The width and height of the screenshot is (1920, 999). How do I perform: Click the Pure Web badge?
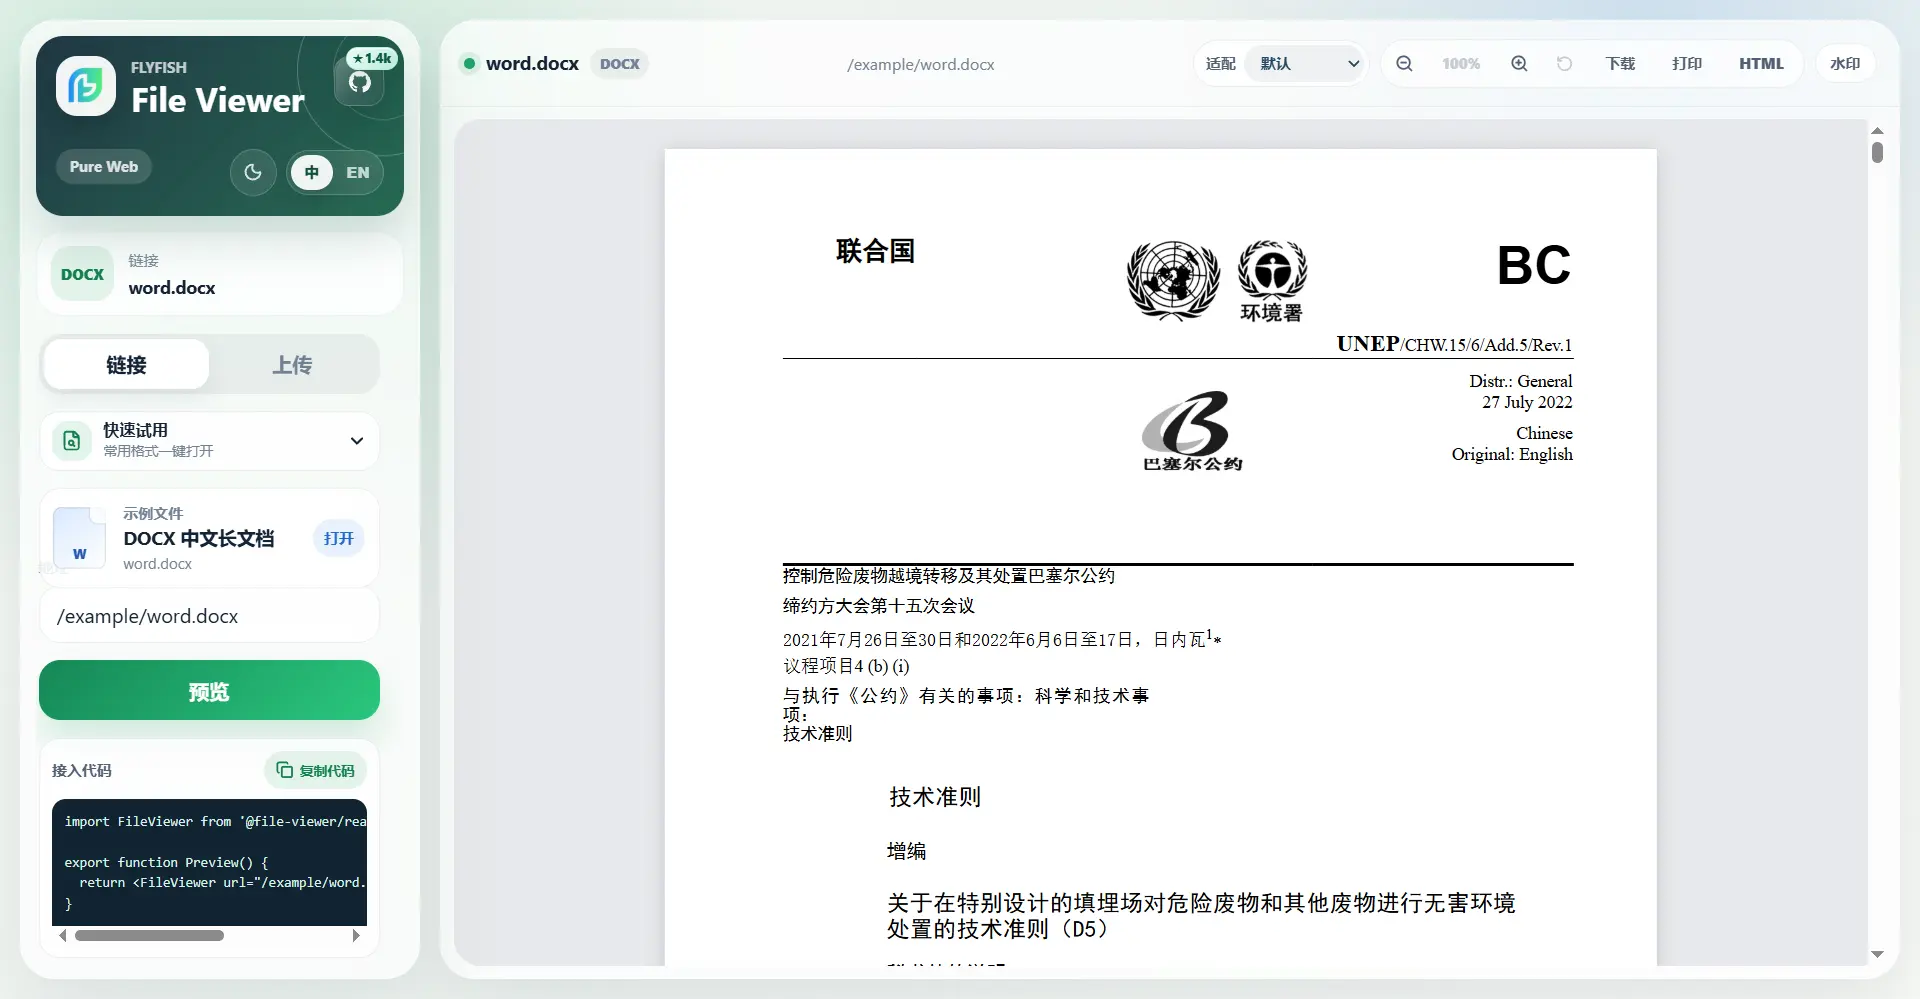coord(104,166)
